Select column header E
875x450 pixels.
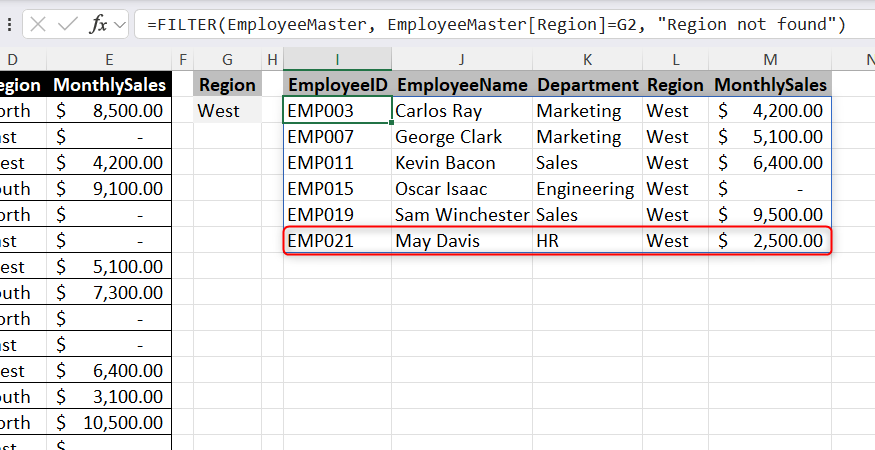109,59
